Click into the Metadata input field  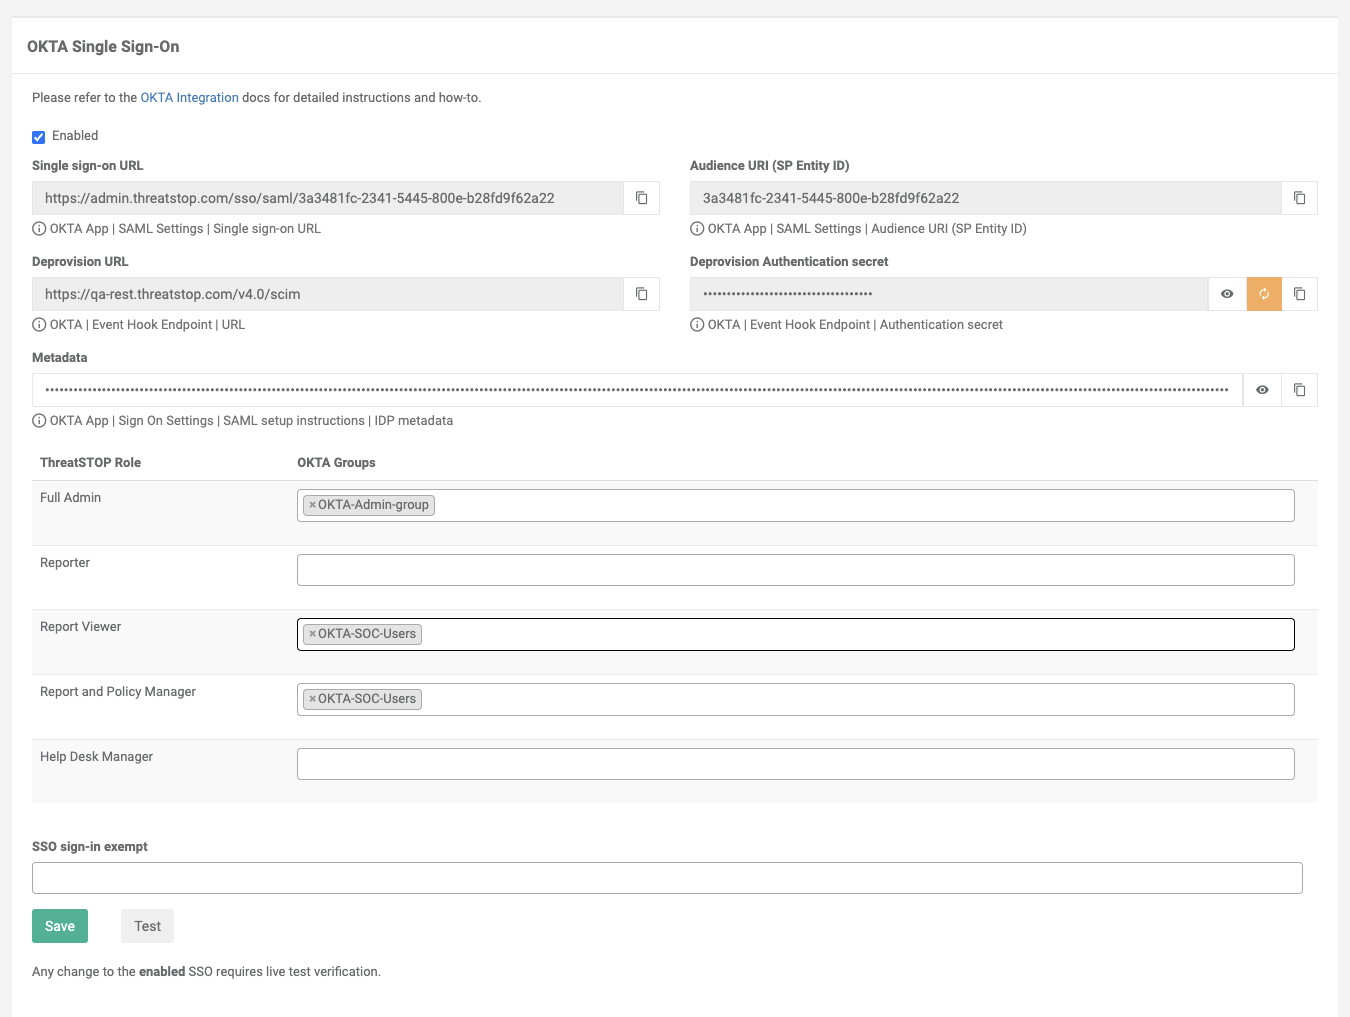pos(637,390)
